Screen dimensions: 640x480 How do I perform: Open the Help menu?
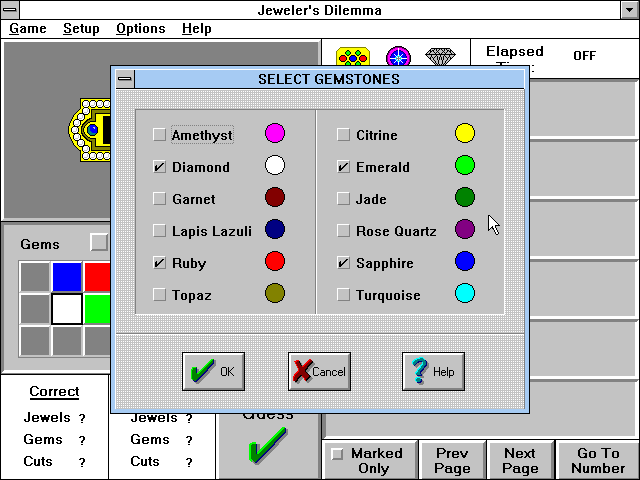pos(197,29)
